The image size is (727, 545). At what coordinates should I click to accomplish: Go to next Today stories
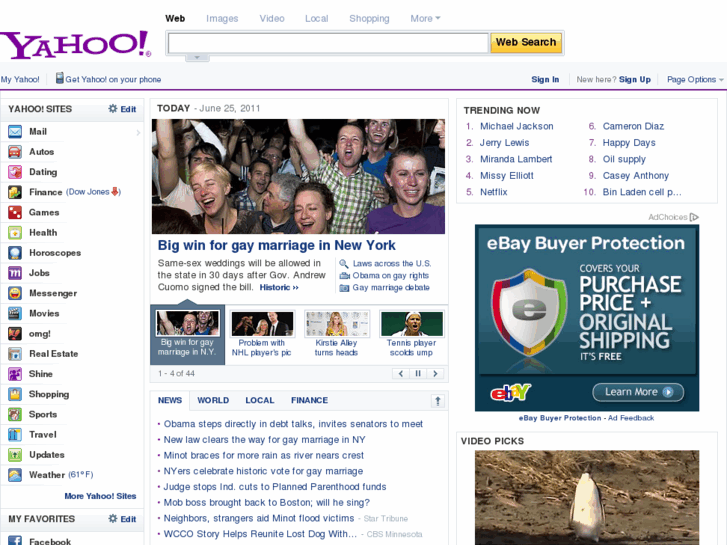pos(435,373)
